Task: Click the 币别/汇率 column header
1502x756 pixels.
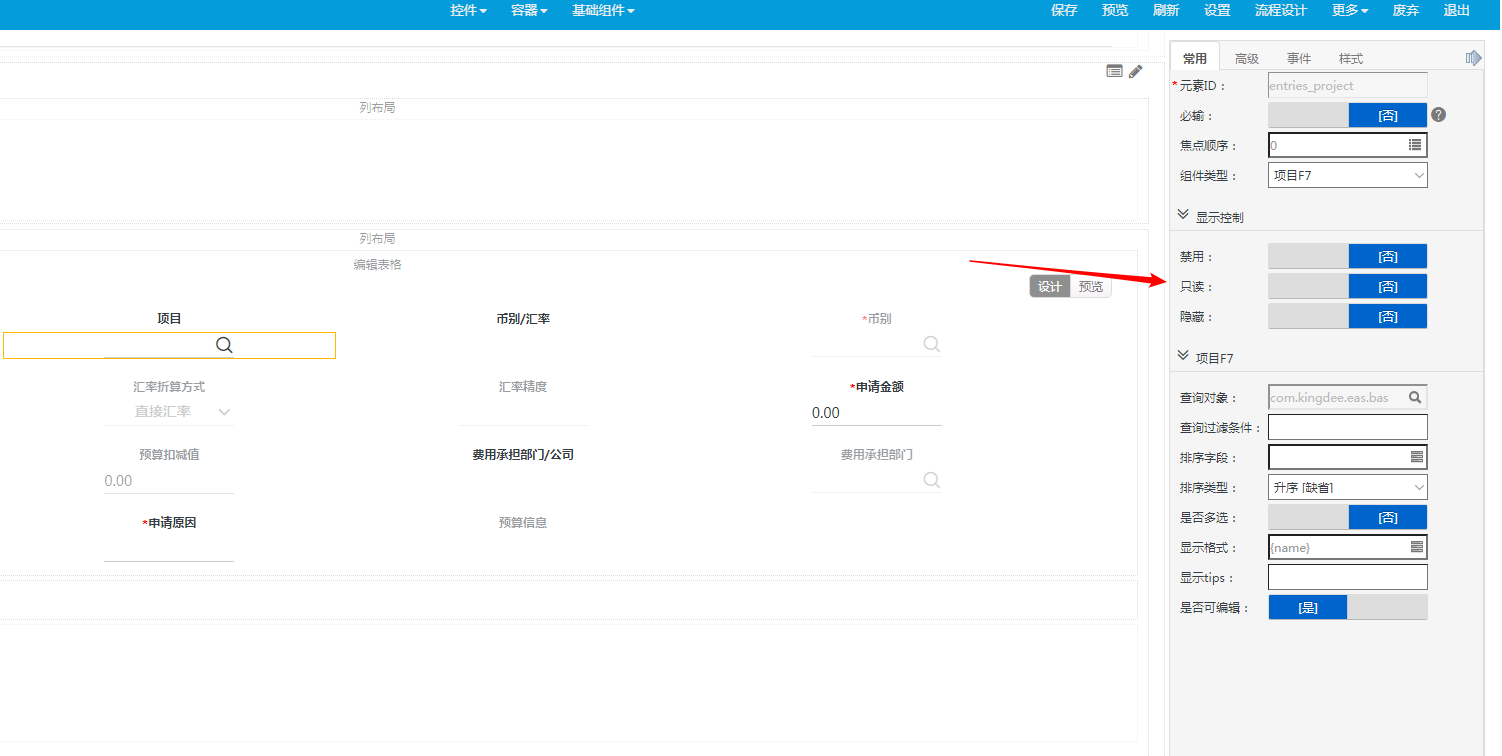Action: [x=523, y=319]
